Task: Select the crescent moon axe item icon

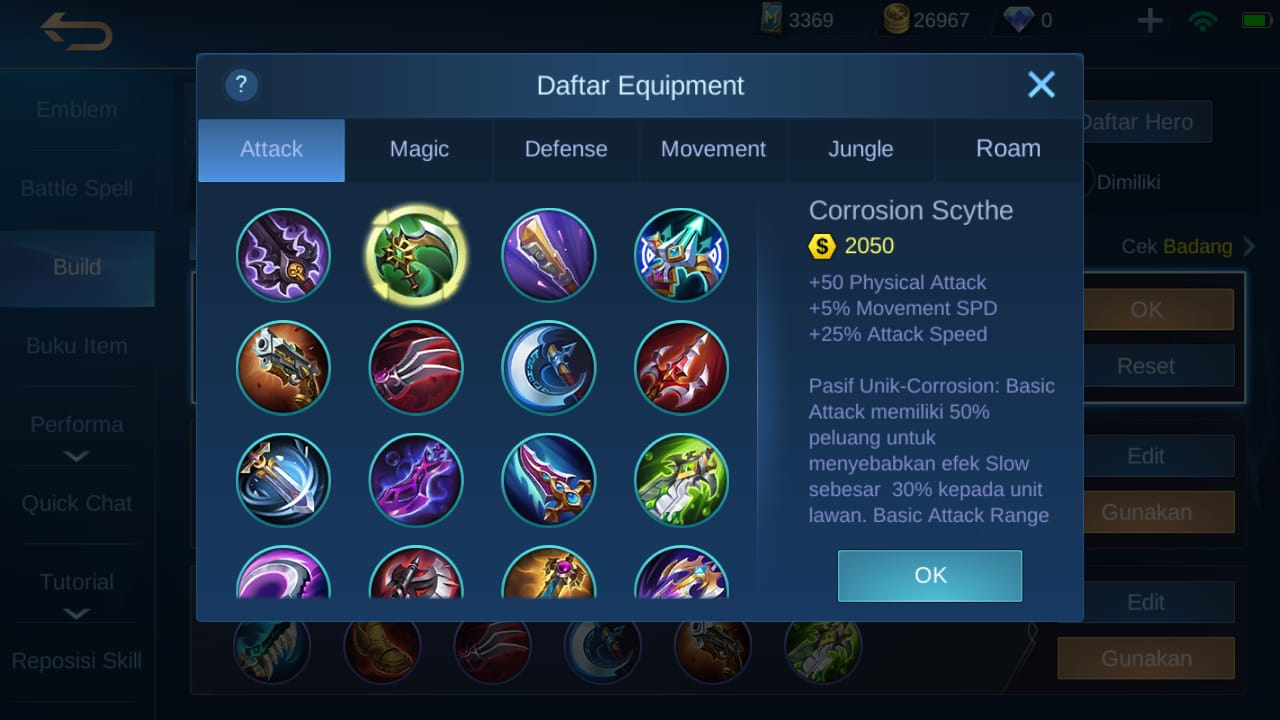Action: [548, 367]
